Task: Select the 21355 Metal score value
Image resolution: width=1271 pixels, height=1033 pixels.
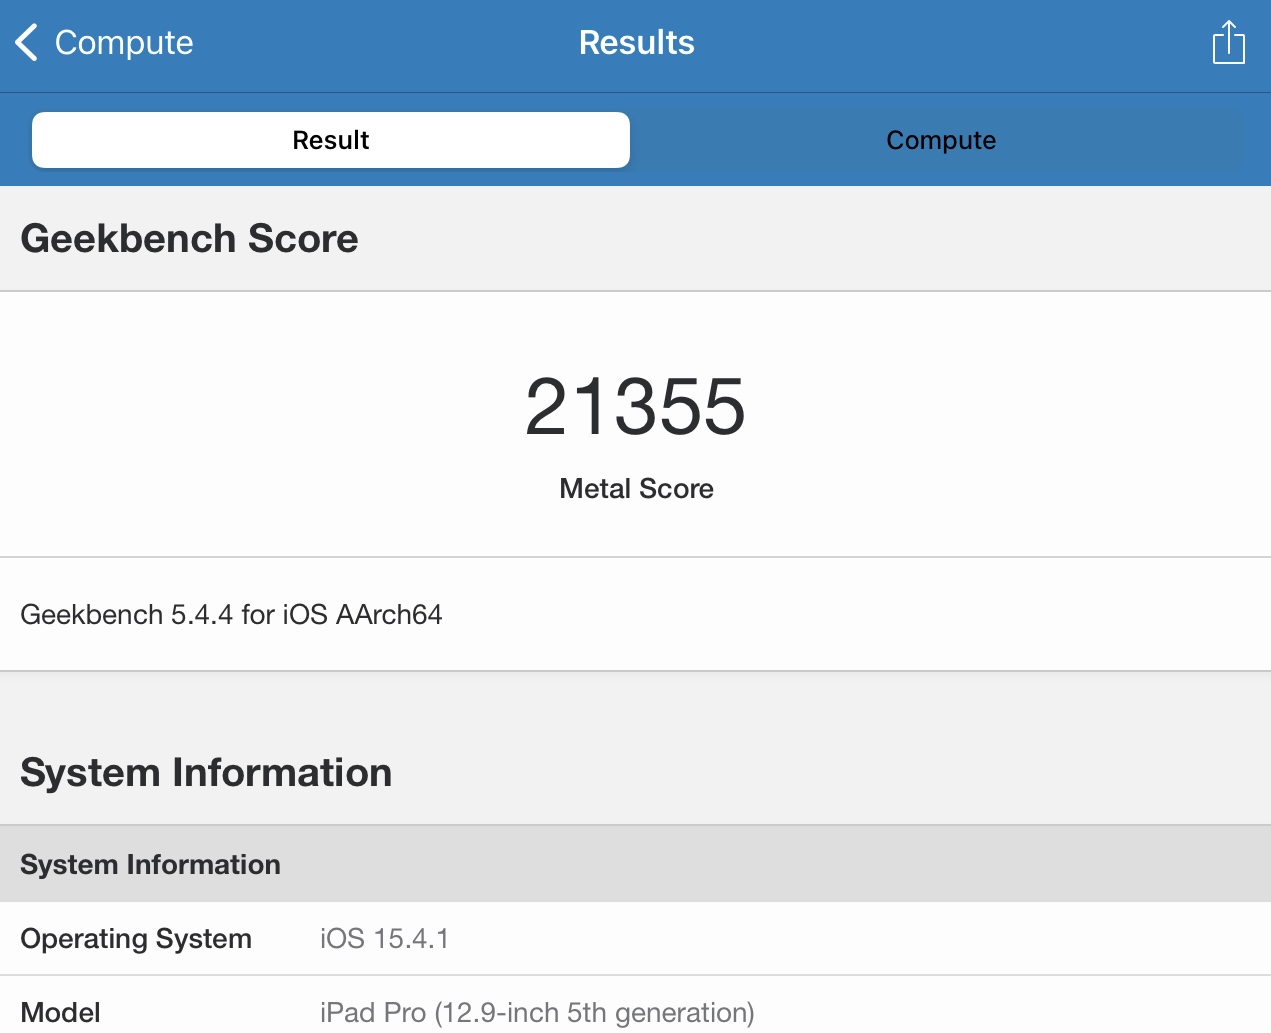Action: click(x=635, y=406)
